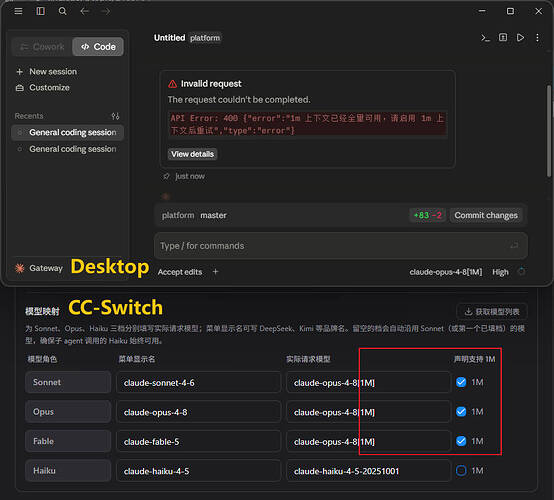Uncheck the 1M checkbox for Sonnet
The image size is (554, 500).
coord(461,382)
